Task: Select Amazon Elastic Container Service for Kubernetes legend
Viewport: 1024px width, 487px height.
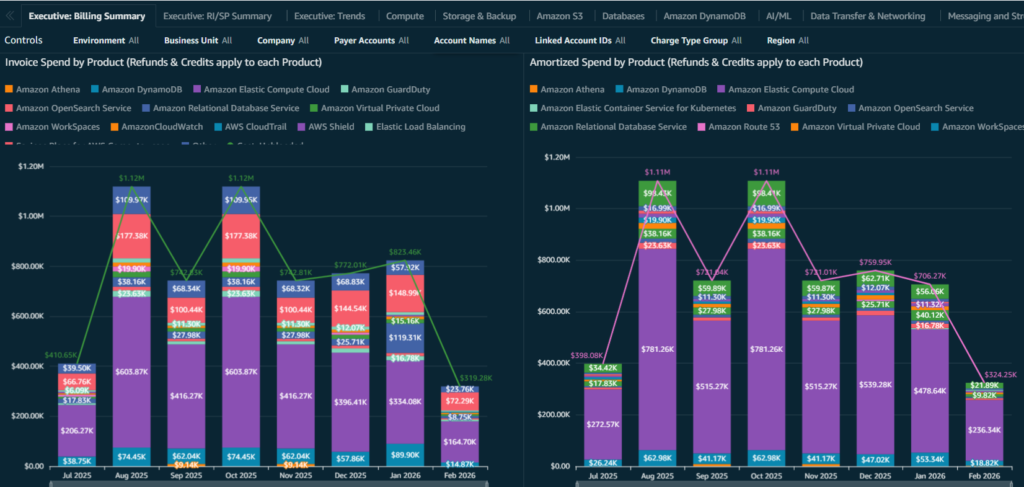Action: tap(633, 108)
